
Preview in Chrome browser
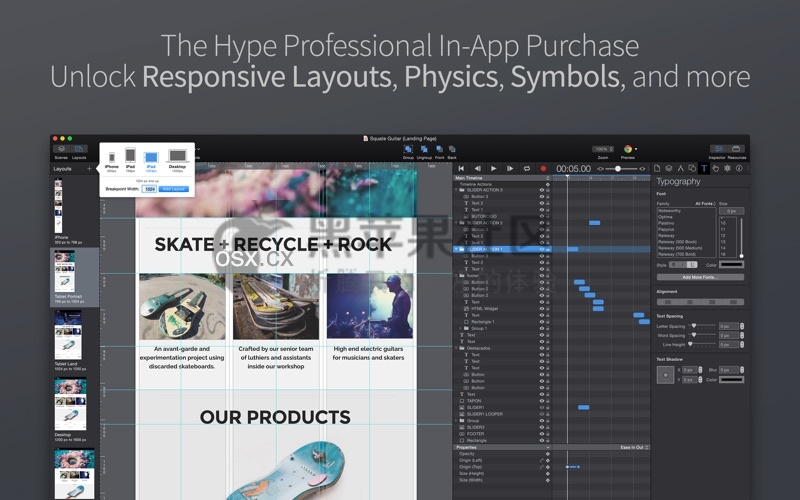[x=628, y=149]
